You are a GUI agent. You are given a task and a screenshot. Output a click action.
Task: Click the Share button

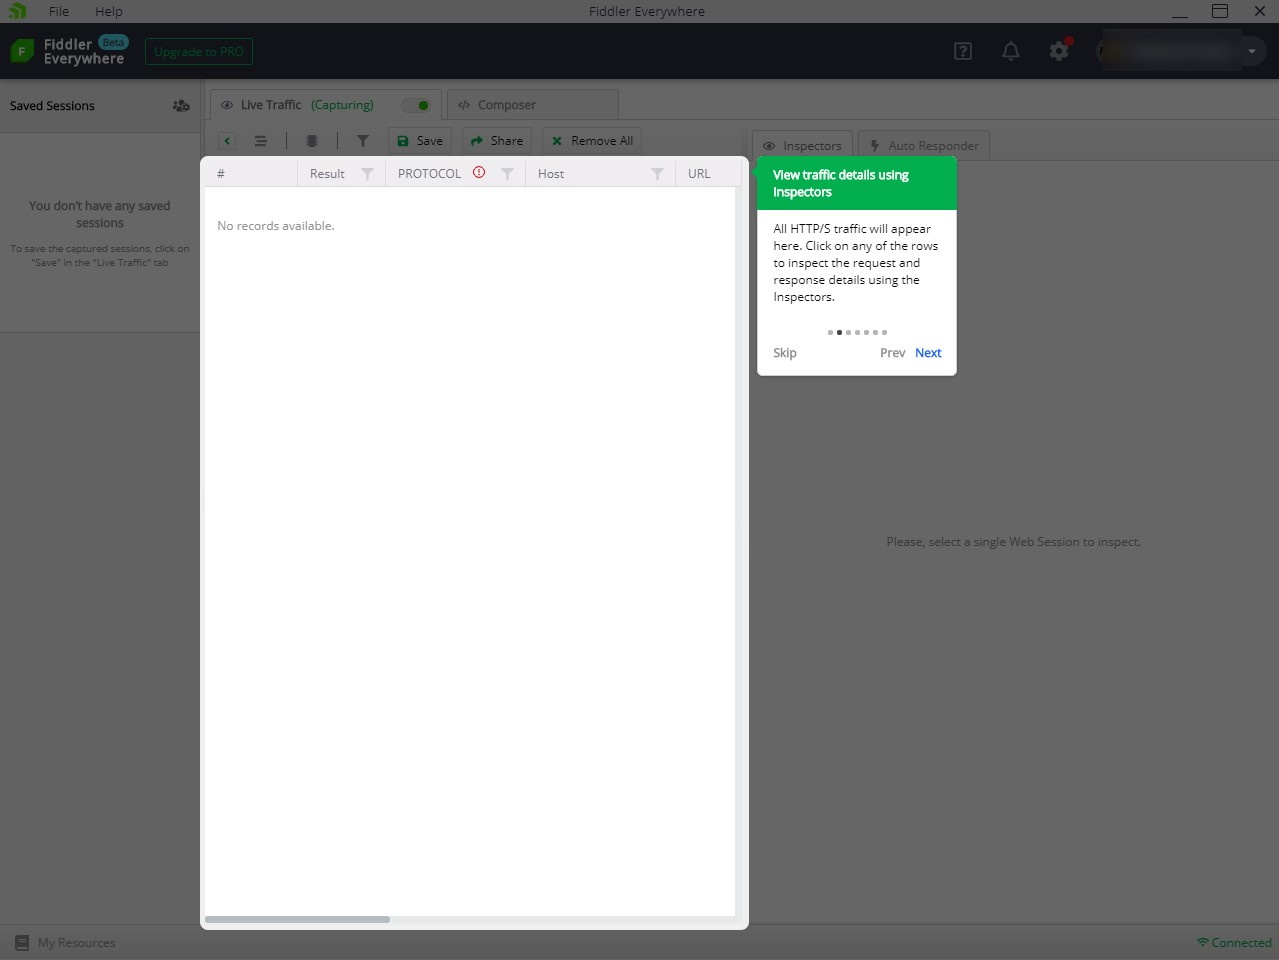[497, 141]
